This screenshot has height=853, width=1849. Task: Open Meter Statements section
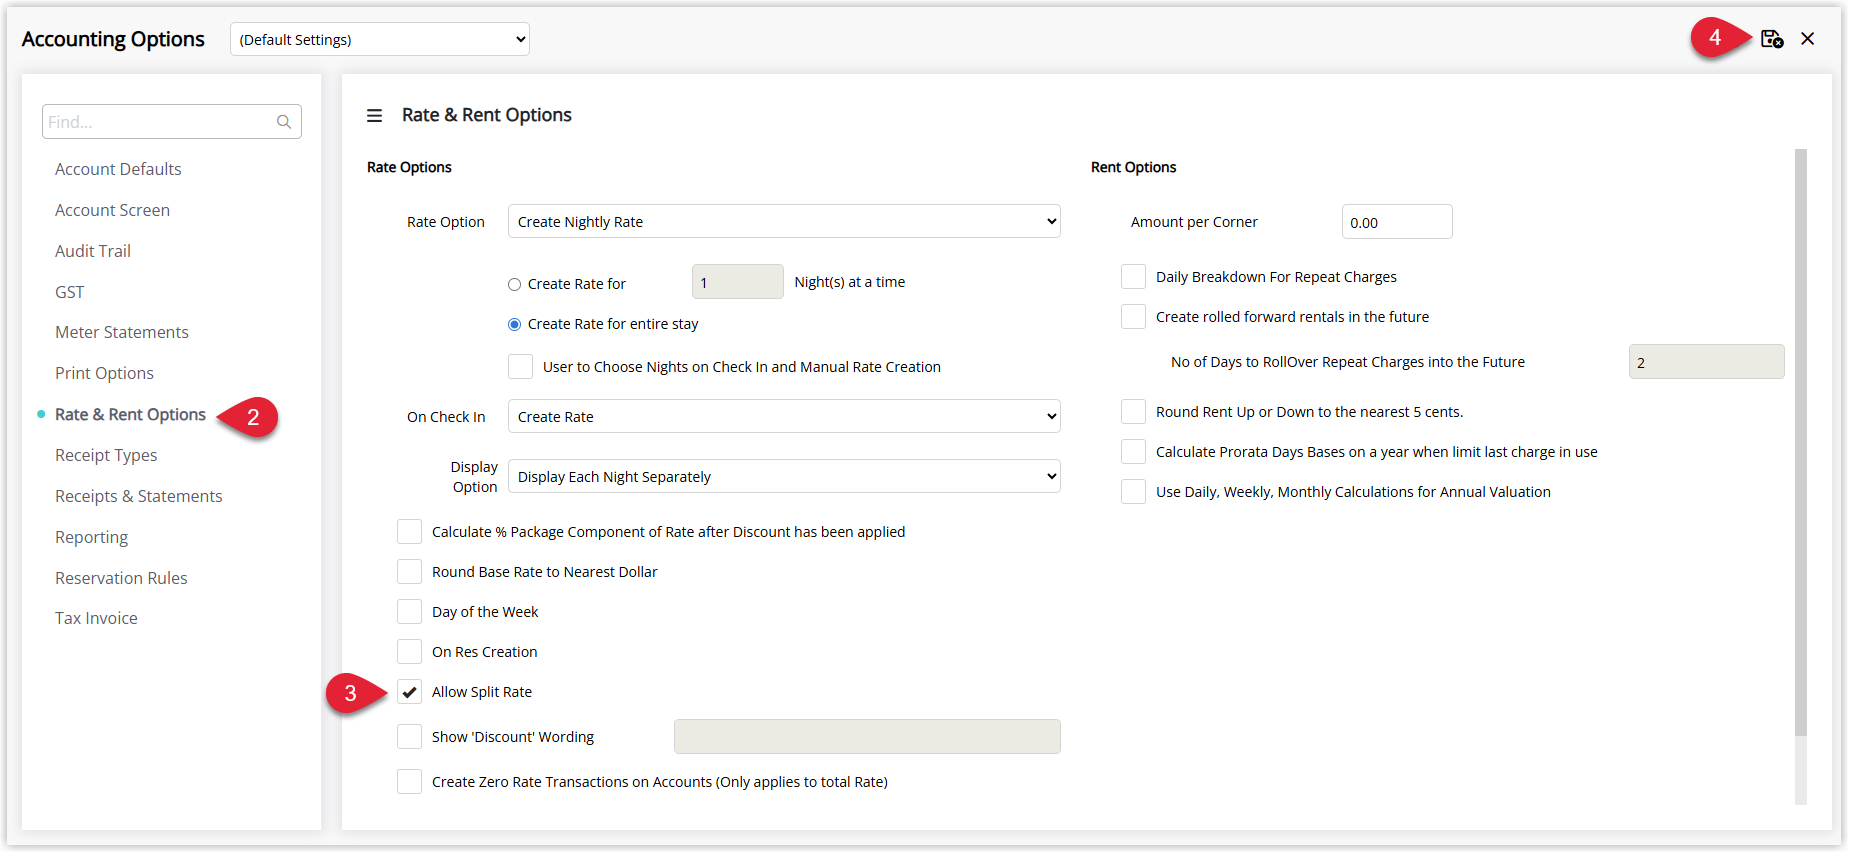coord(122,332)
